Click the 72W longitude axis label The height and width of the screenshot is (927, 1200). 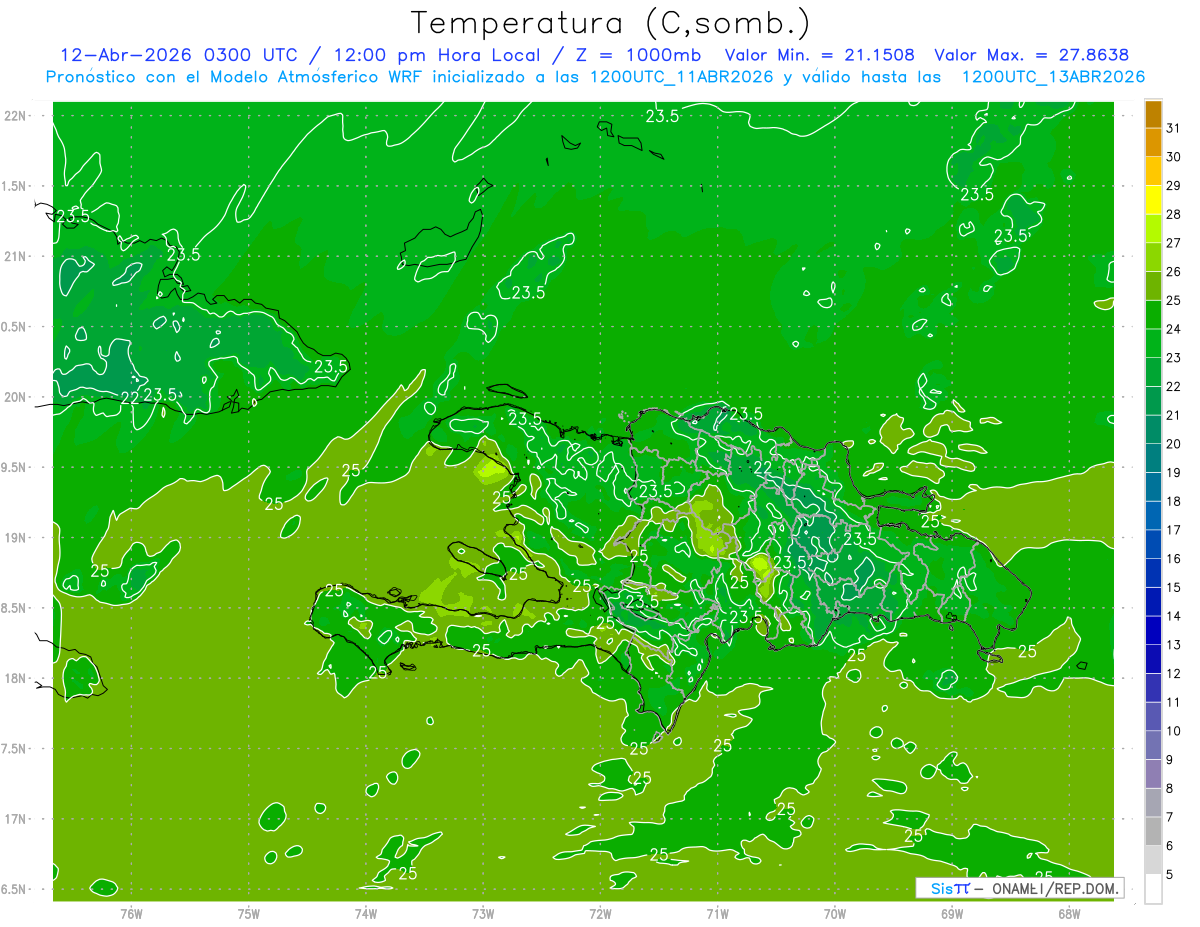[600, 914]
